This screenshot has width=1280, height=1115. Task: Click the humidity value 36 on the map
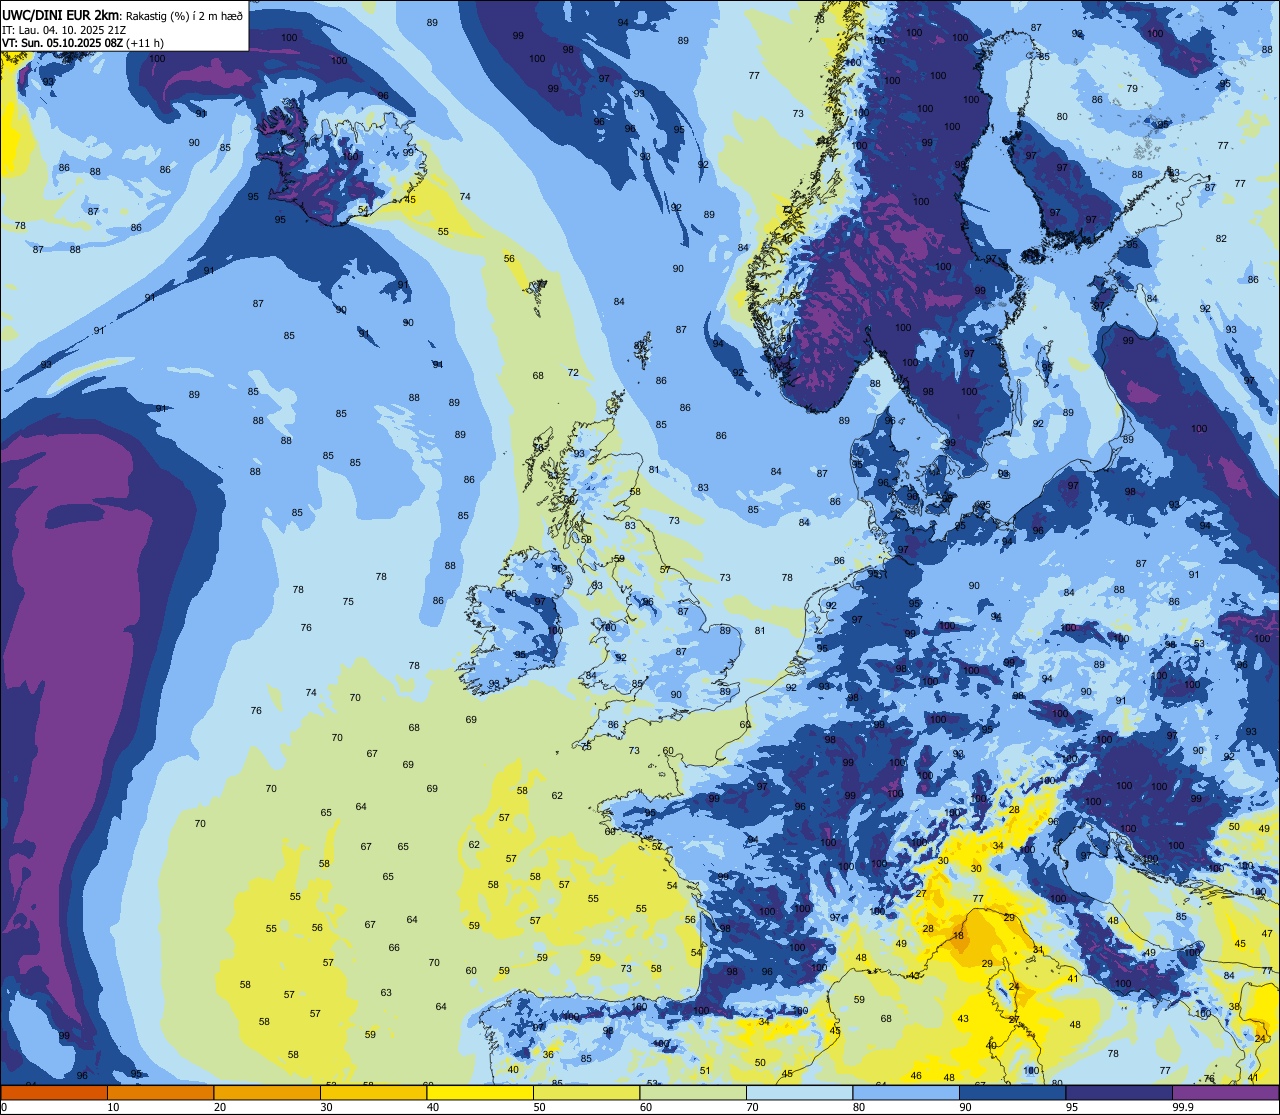point(548,1054)
